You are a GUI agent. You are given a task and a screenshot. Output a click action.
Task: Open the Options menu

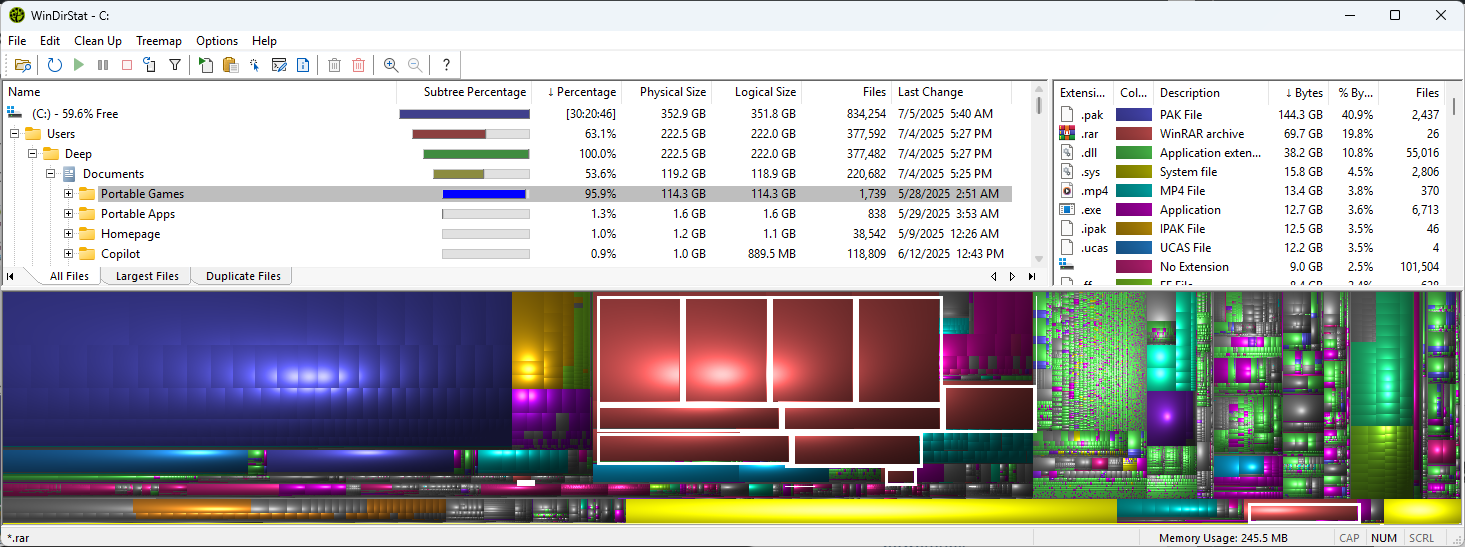point(217,41)
